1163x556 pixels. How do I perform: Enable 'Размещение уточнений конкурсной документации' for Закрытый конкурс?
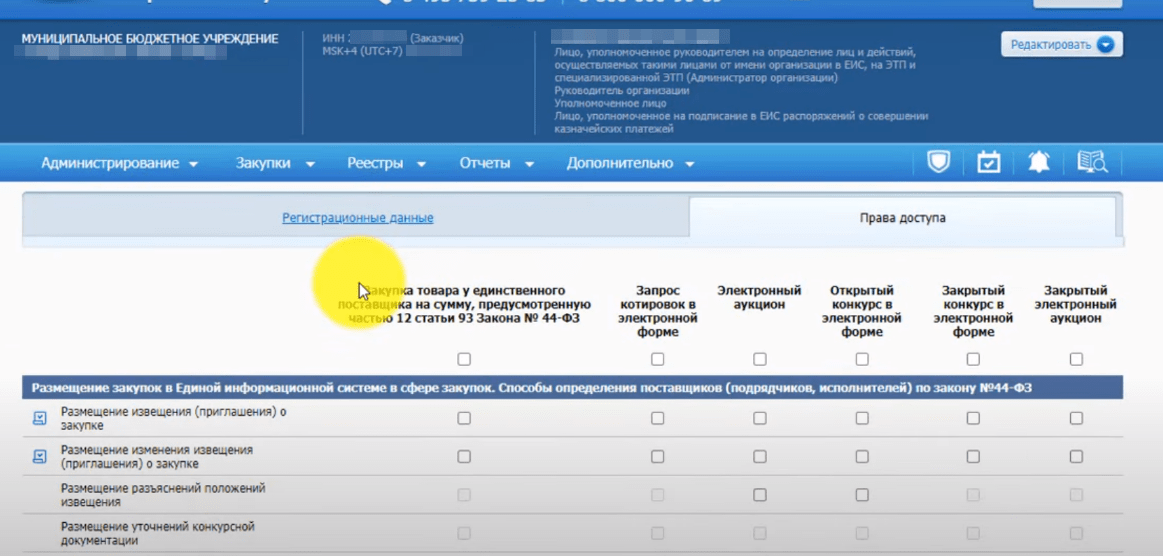(973, 533)
